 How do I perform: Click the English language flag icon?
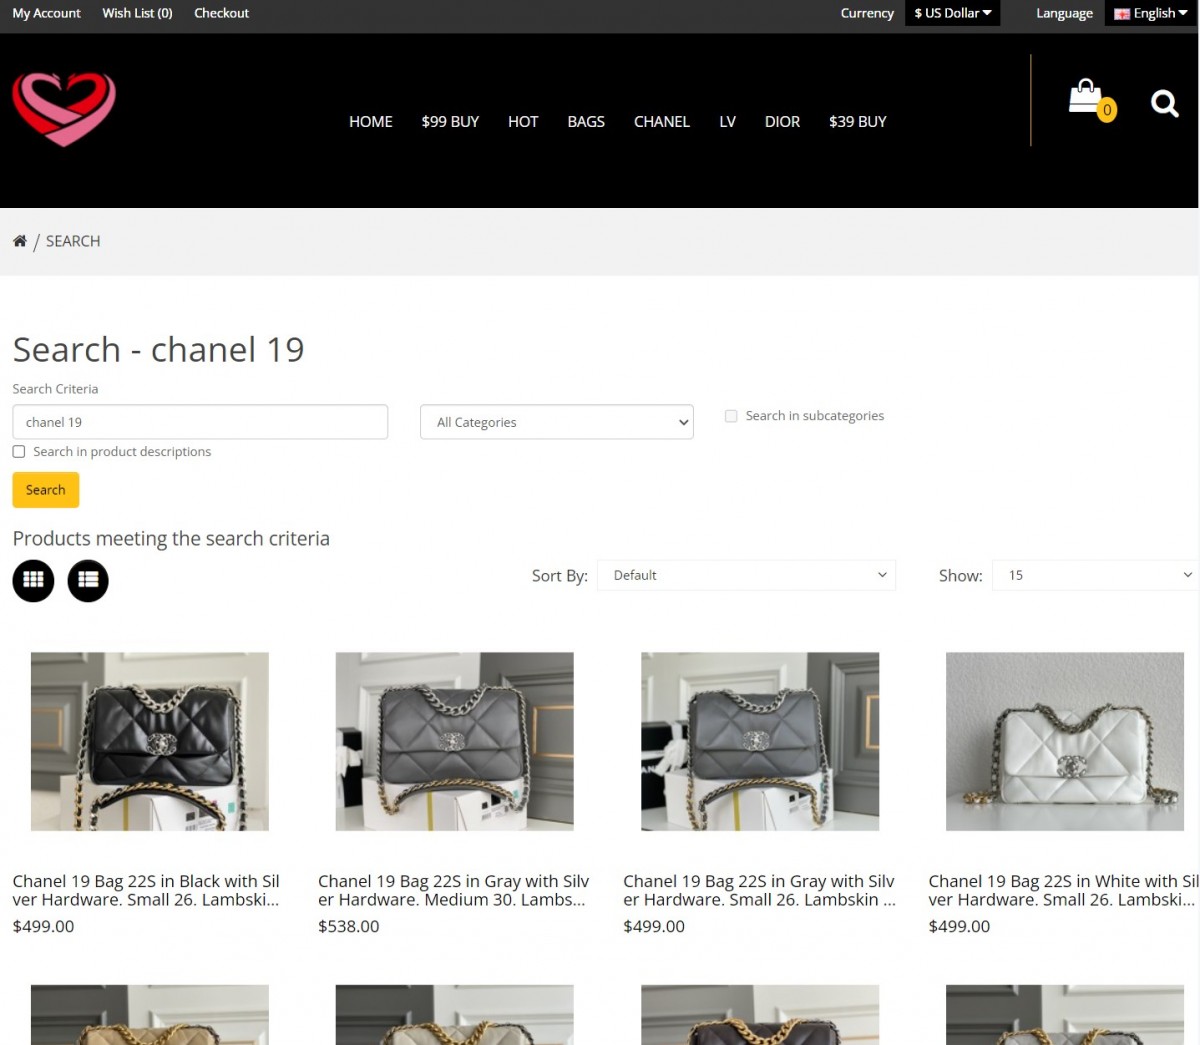click(1122, 14)
